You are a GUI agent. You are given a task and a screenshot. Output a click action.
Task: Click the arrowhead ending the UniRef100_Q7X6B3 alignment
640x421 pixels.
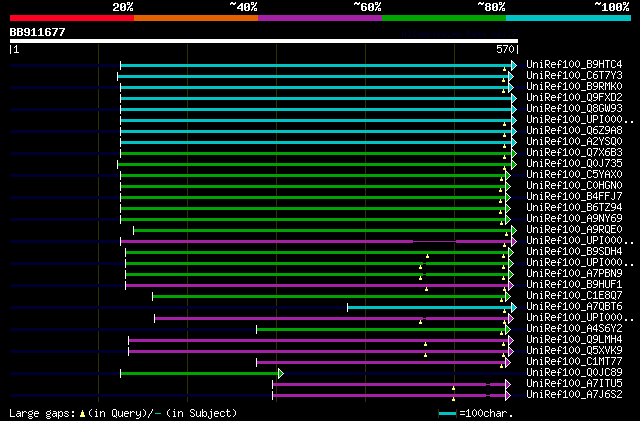point(514,154)
